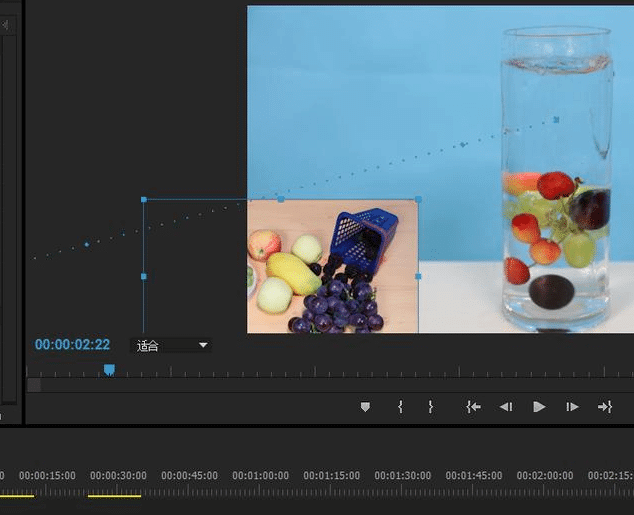Click the Mark In bracket icon
This screenshot has width=634, height=515.
click(x=400, y=407)
